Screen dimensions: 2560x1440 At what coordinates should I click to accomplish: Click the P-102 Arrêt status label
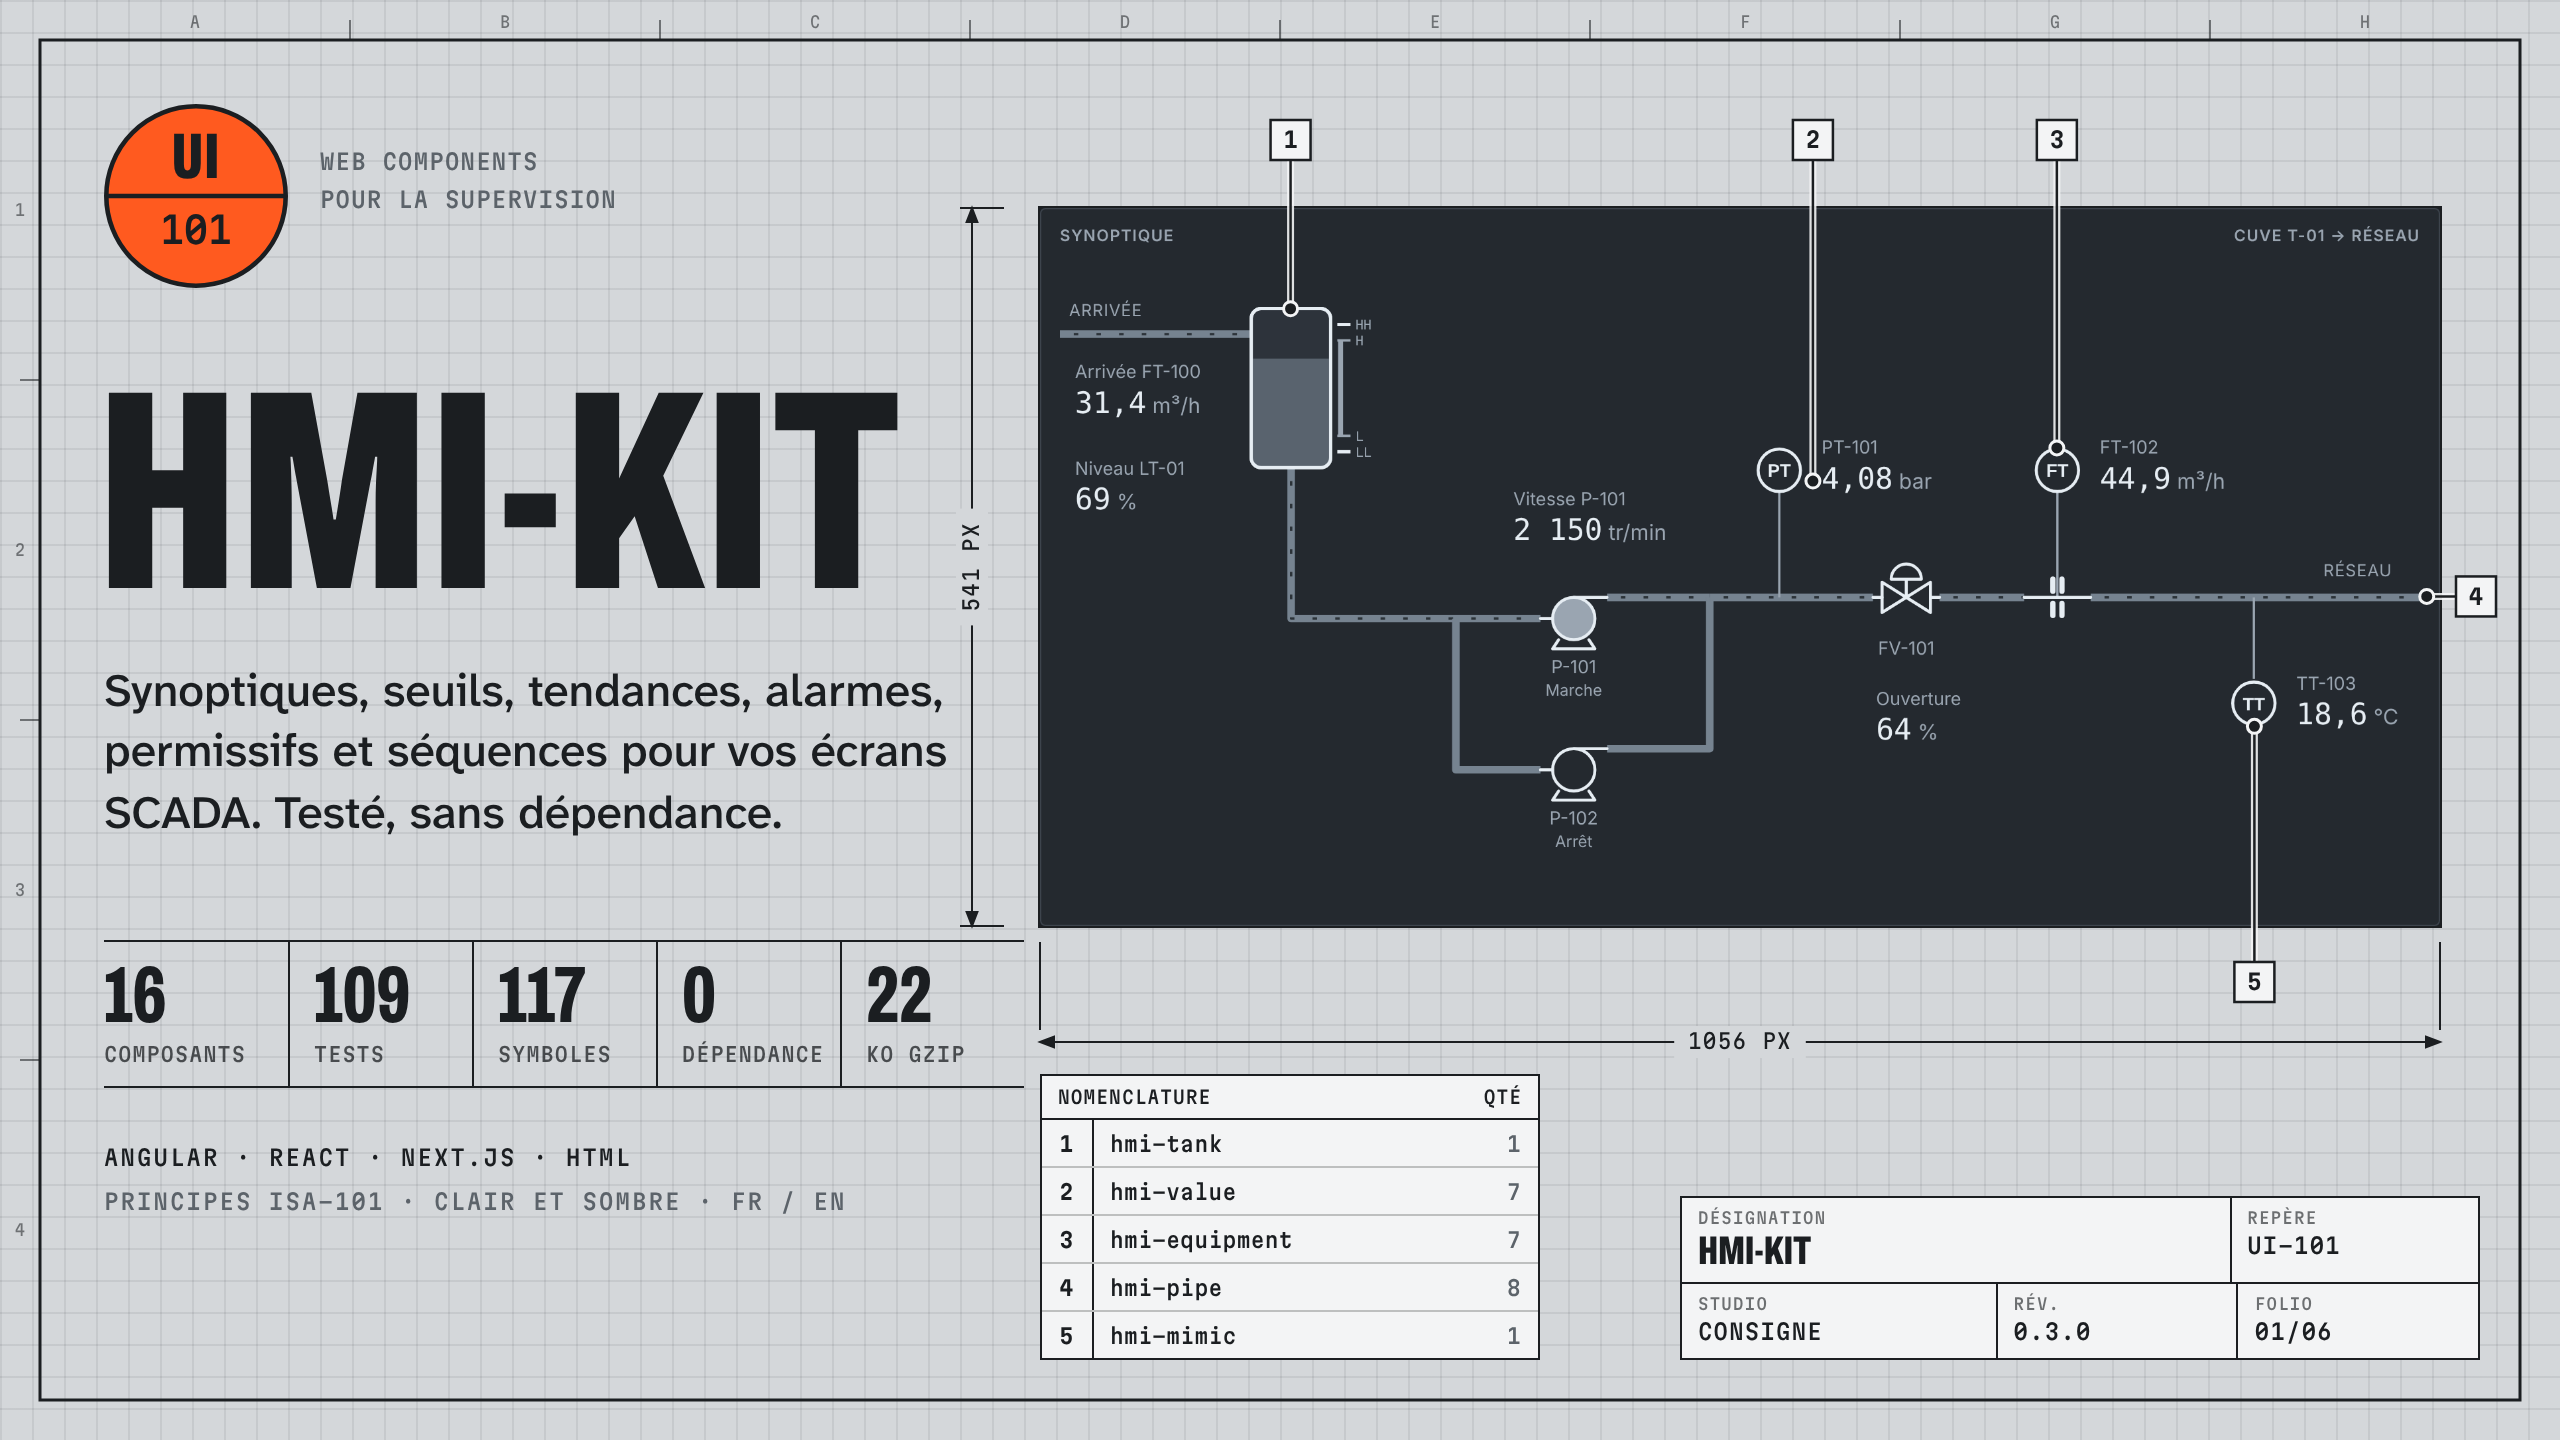tap(1573, 841)
